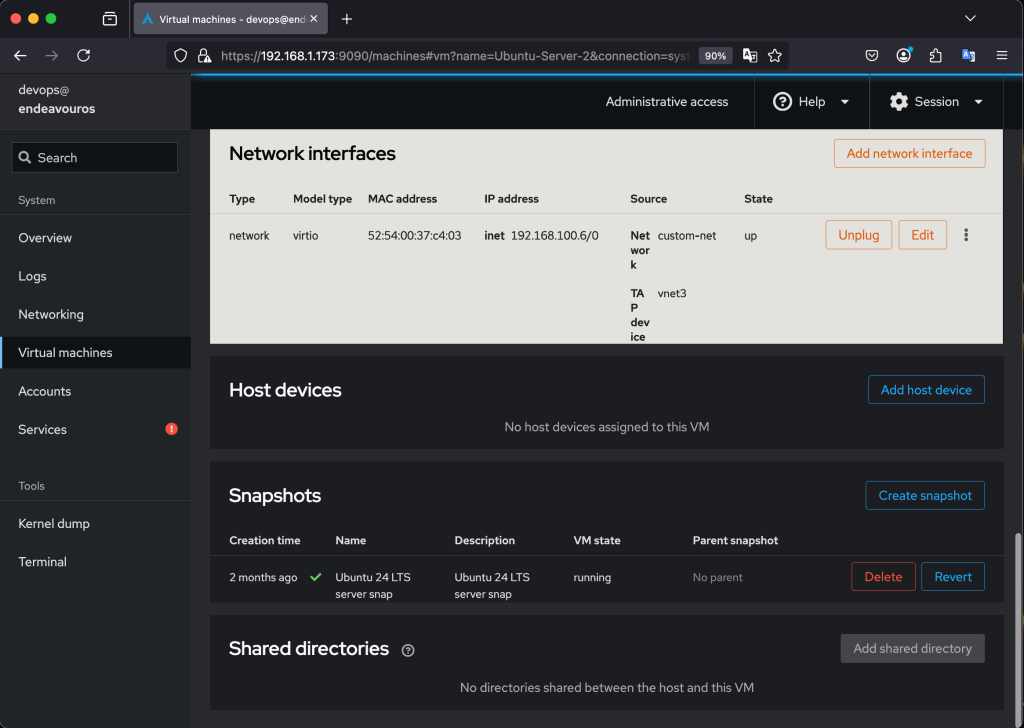Click the 90% zoom level indicator

point(715,56)
